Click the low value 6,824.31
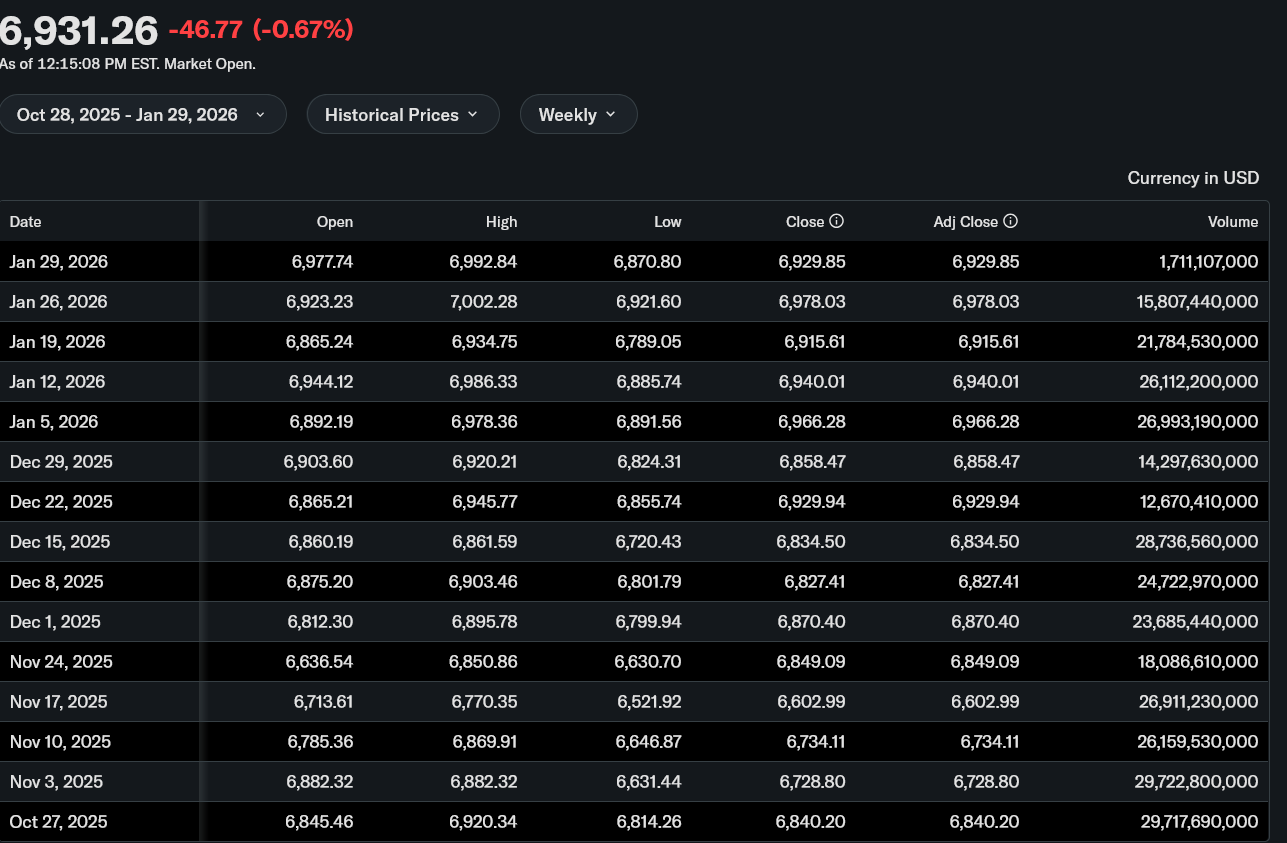The width and height of the screenshot is (1287, 843). 649,462
